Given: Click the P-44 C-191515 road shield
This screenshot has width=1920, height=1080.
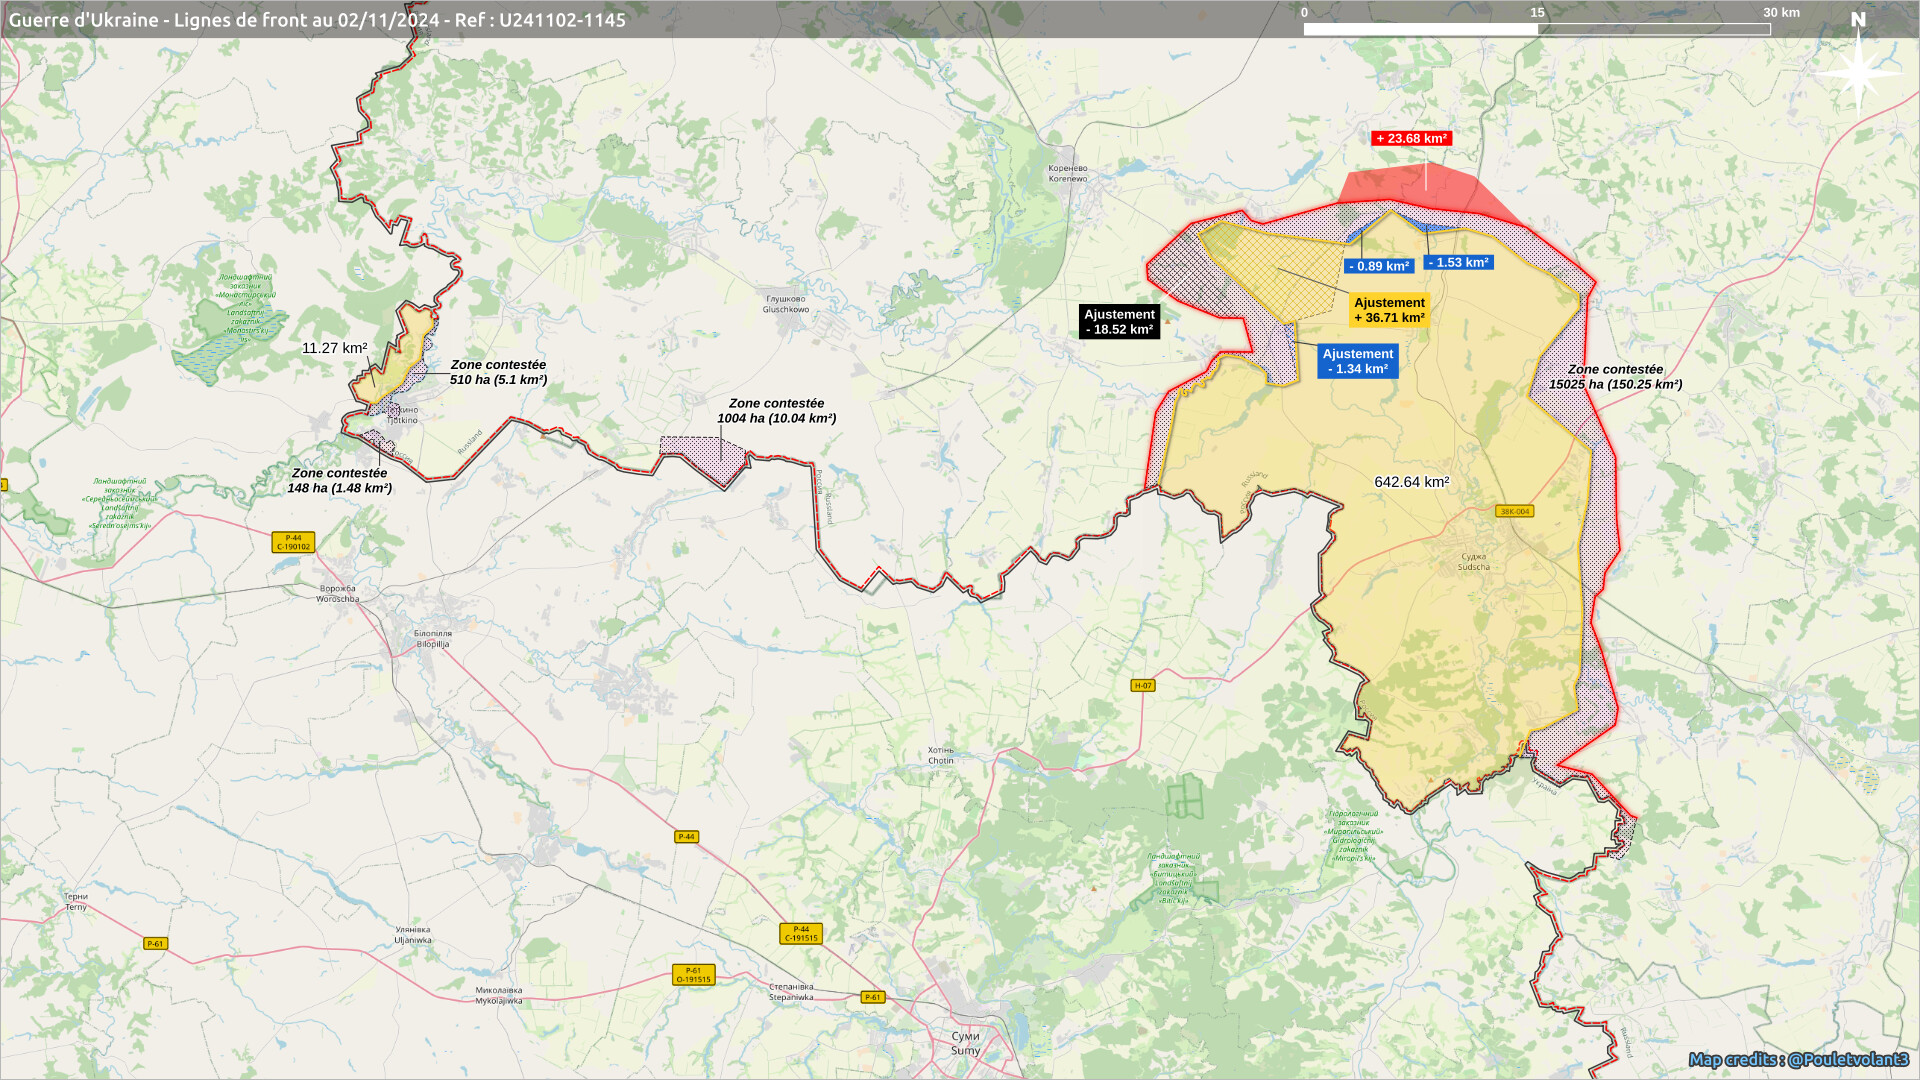Looking at the screenshot, I should [801, 933].
